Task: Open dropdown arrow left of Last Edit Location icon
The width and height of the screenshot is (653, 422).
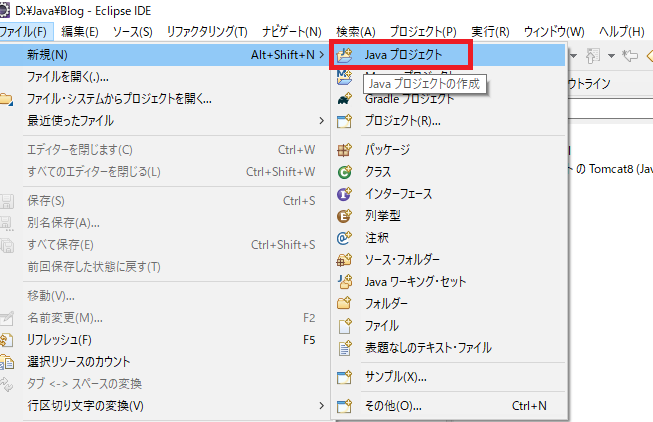Action: (x=611, y=56)
